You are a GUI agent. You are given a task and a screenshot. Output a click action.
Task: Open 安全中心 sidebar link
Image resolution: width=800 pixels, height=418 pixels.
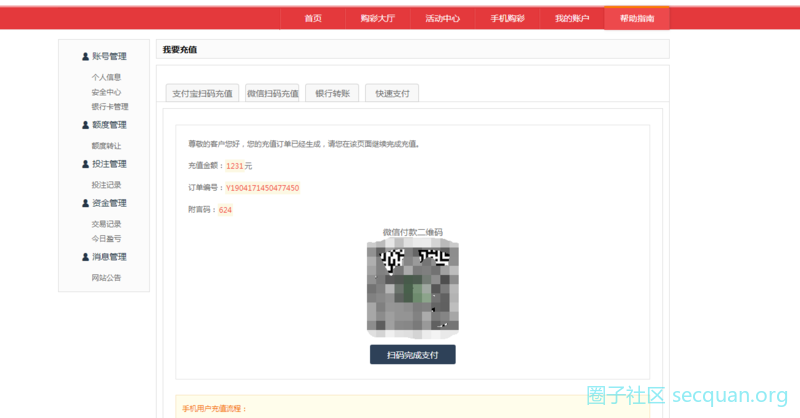coord(106,92)
